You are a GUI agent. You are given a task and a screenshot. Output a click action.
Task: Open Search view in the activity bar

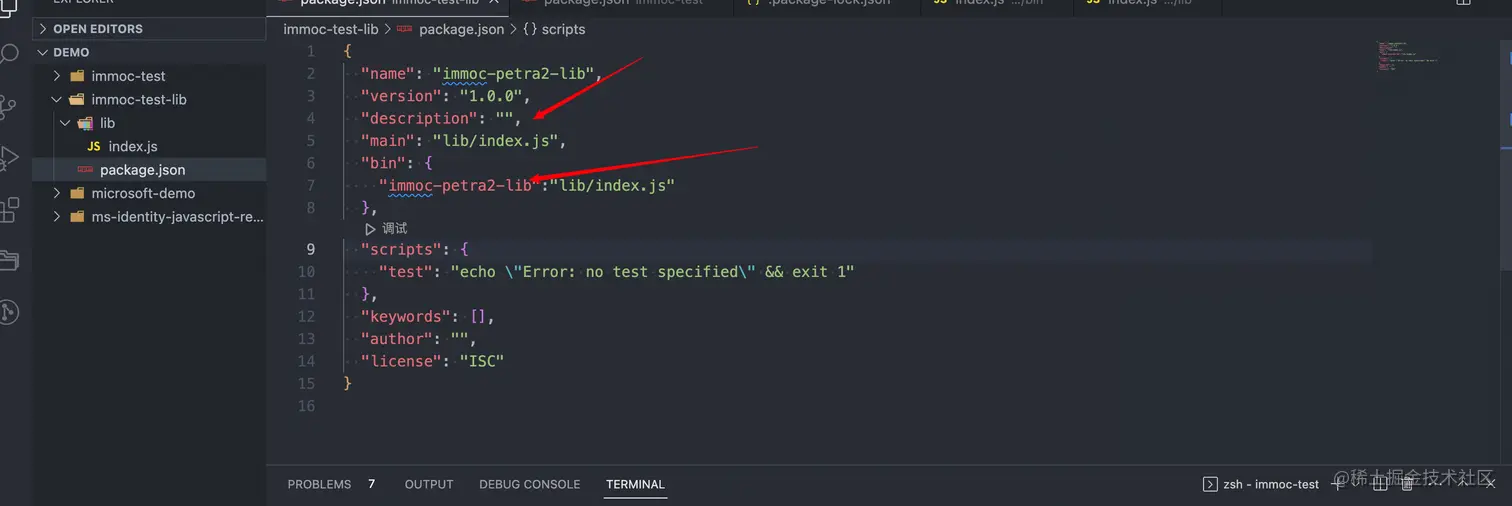point(9,53)
